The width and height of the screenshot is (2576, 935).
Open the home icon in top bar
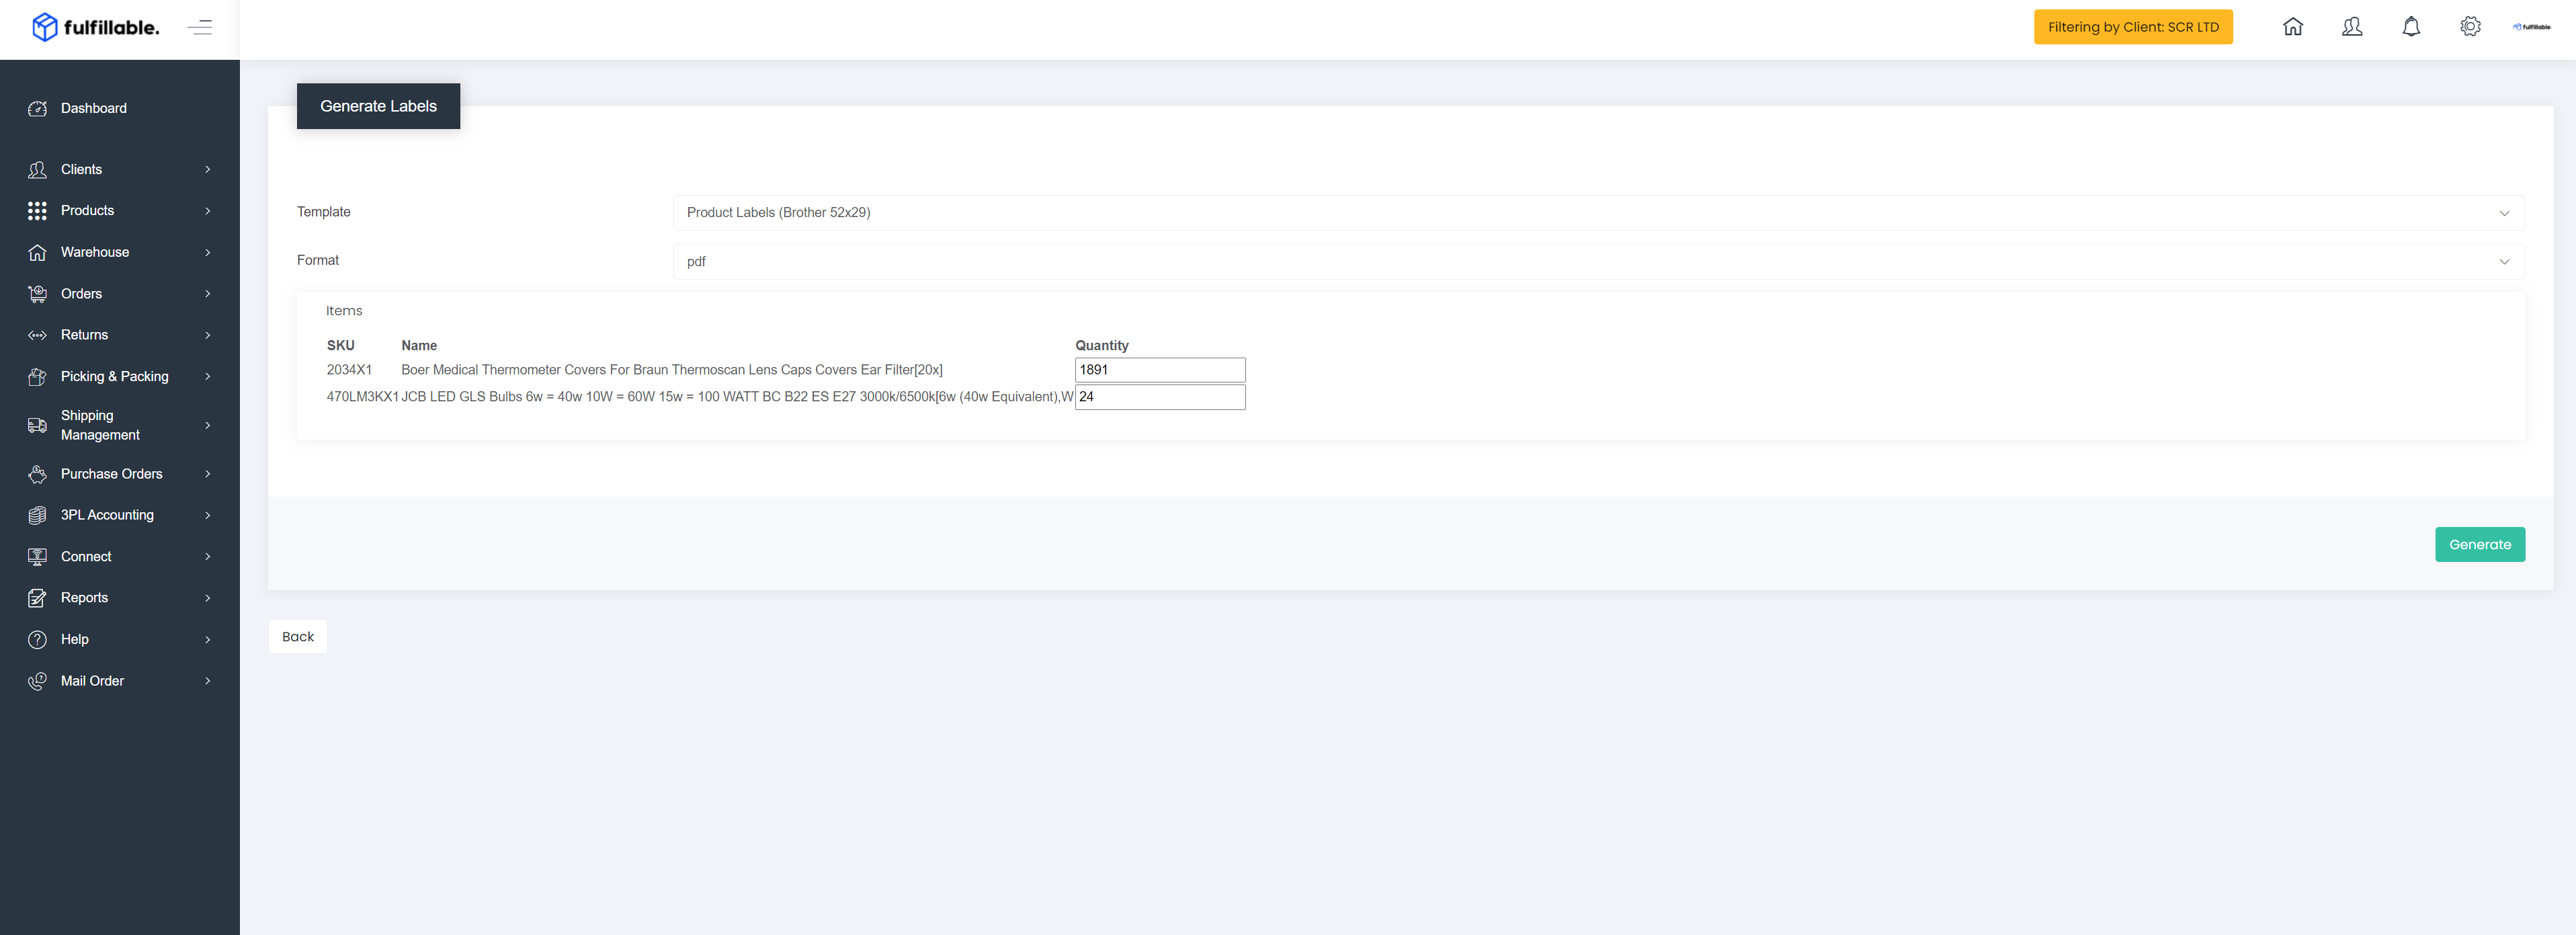2292,27
